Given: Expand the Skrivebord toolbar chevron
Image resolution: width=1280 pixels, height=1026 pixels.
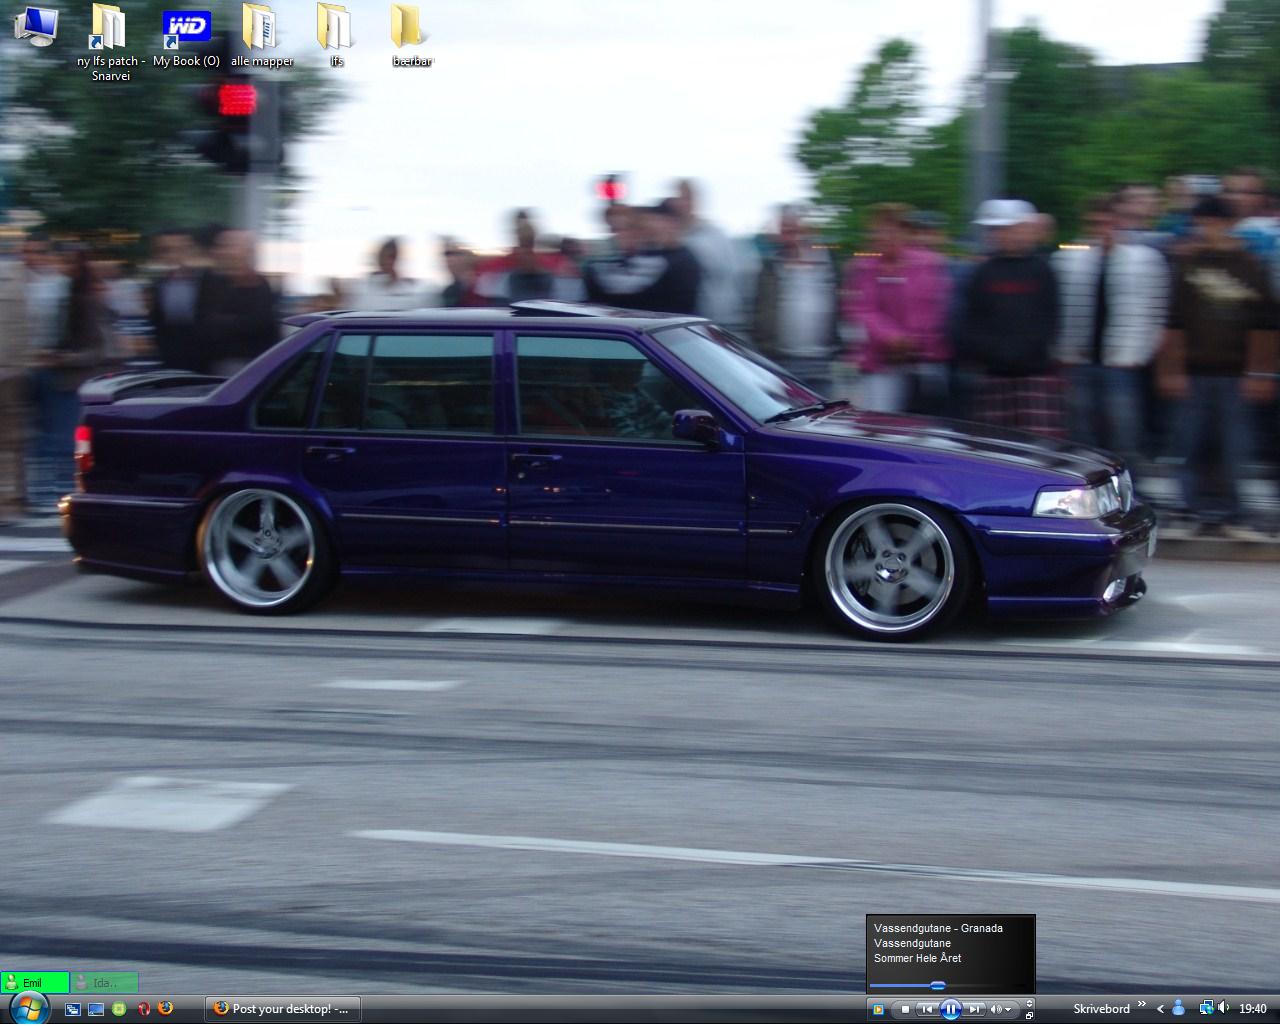Looking at the screenshot, I should click(x=1142, y=1005).
